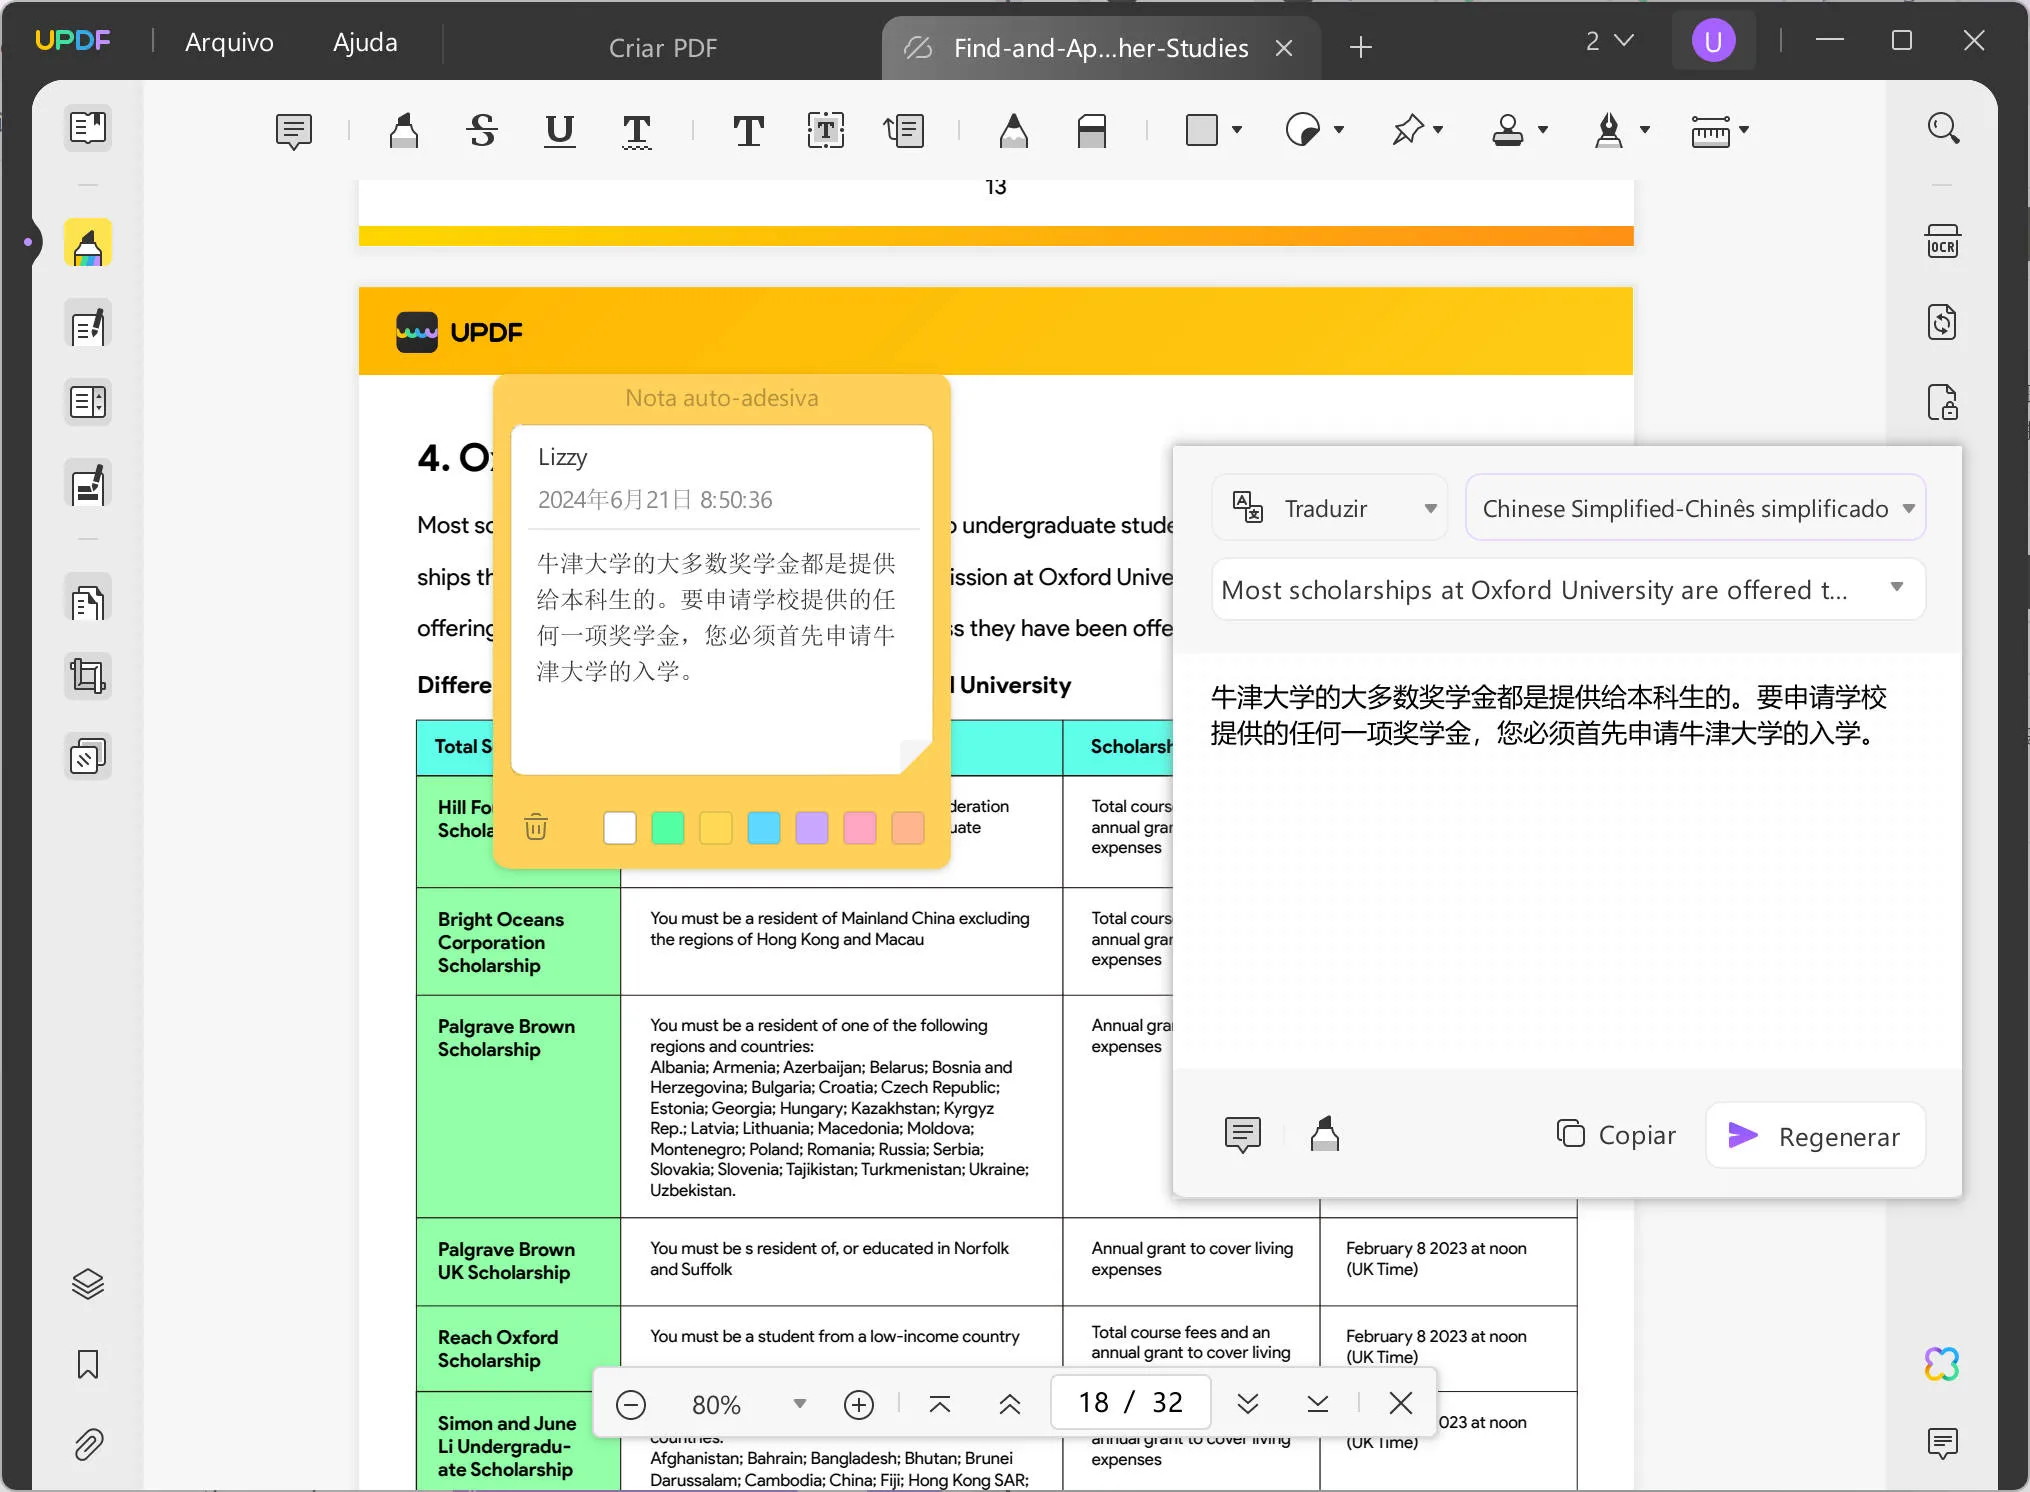Open the Bookmarks panel icon
This screenshot has width=2030, height=1492.
[x=88, y=1364]
